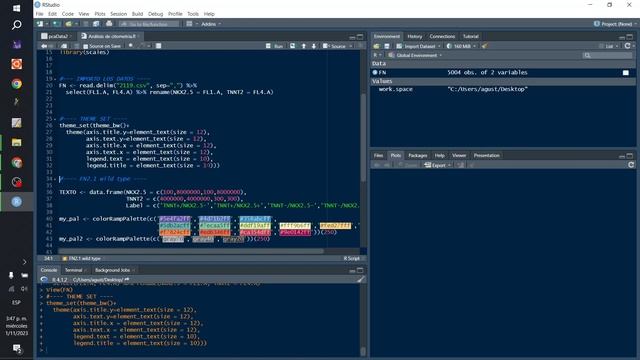Collapse FN2.1 wild type section fold

point(56,179)
